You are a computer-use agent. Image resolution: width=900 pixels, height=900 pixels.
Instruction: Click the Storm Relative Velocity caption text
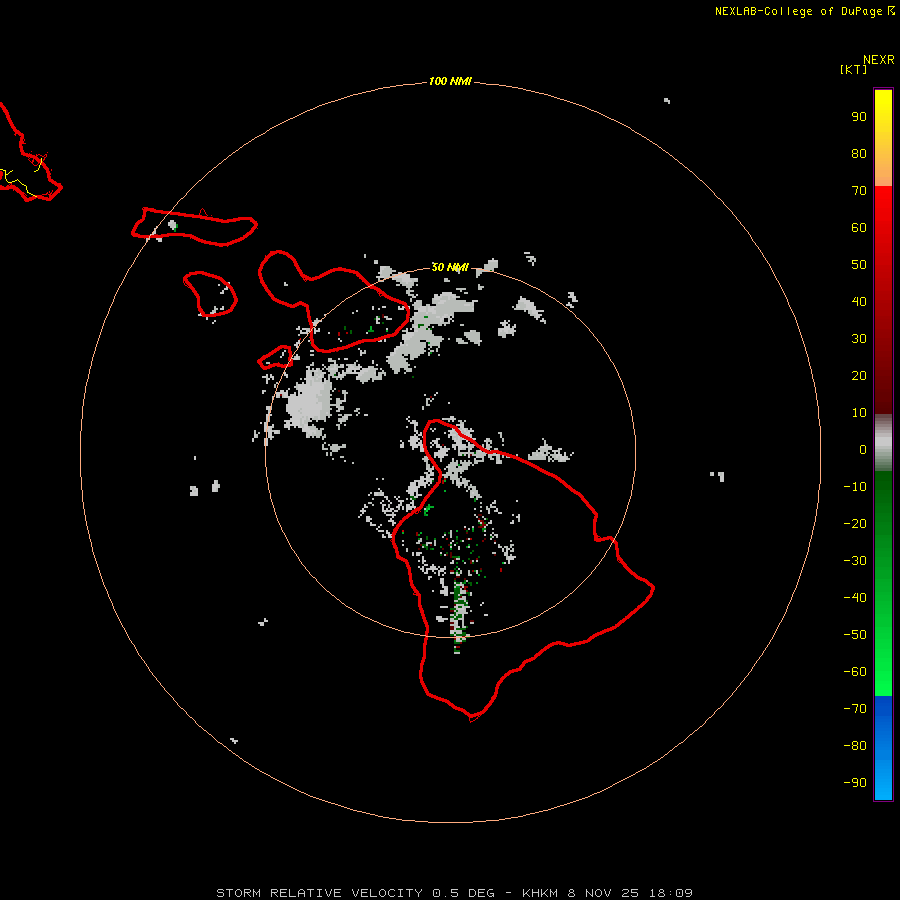coord(454,893)
